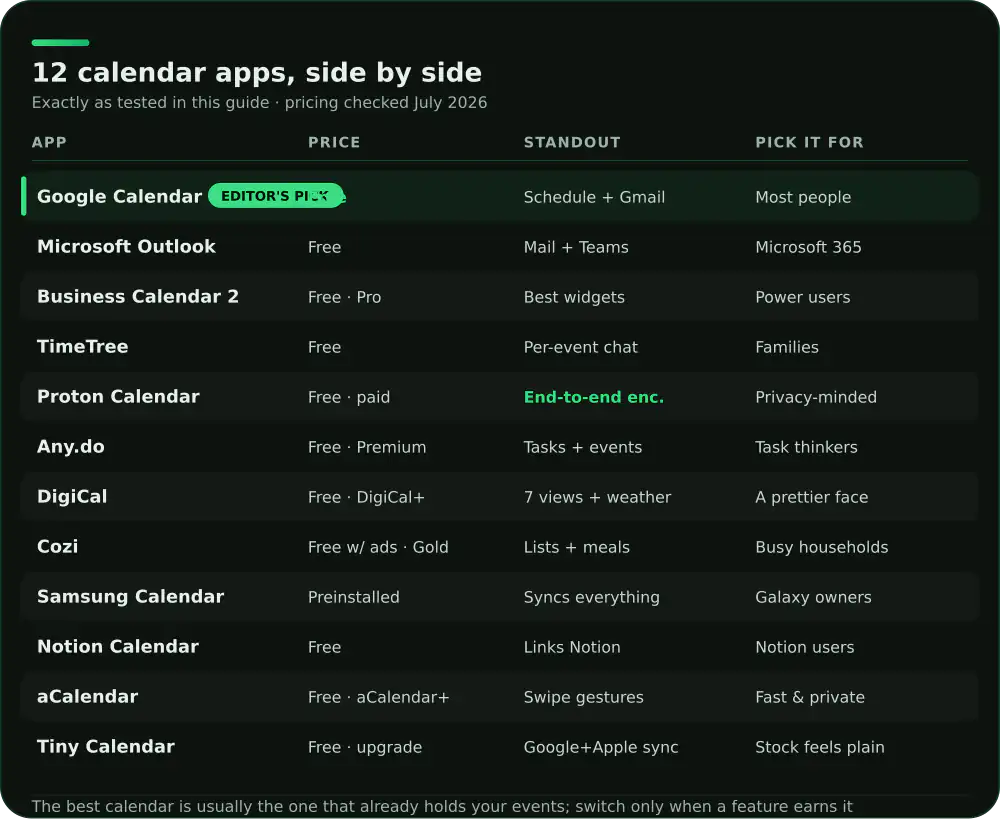Screen dimensions: 1000x819
Task: Select the STANDOUT column header
Action: [x=572, y=142]
